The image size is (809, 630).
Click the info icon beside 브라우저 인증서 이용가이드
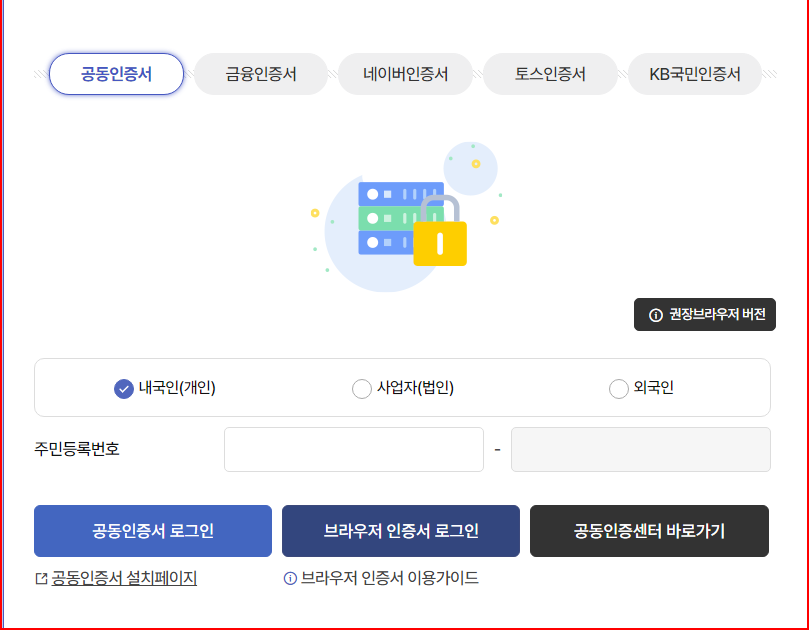[x=290, y=578]
